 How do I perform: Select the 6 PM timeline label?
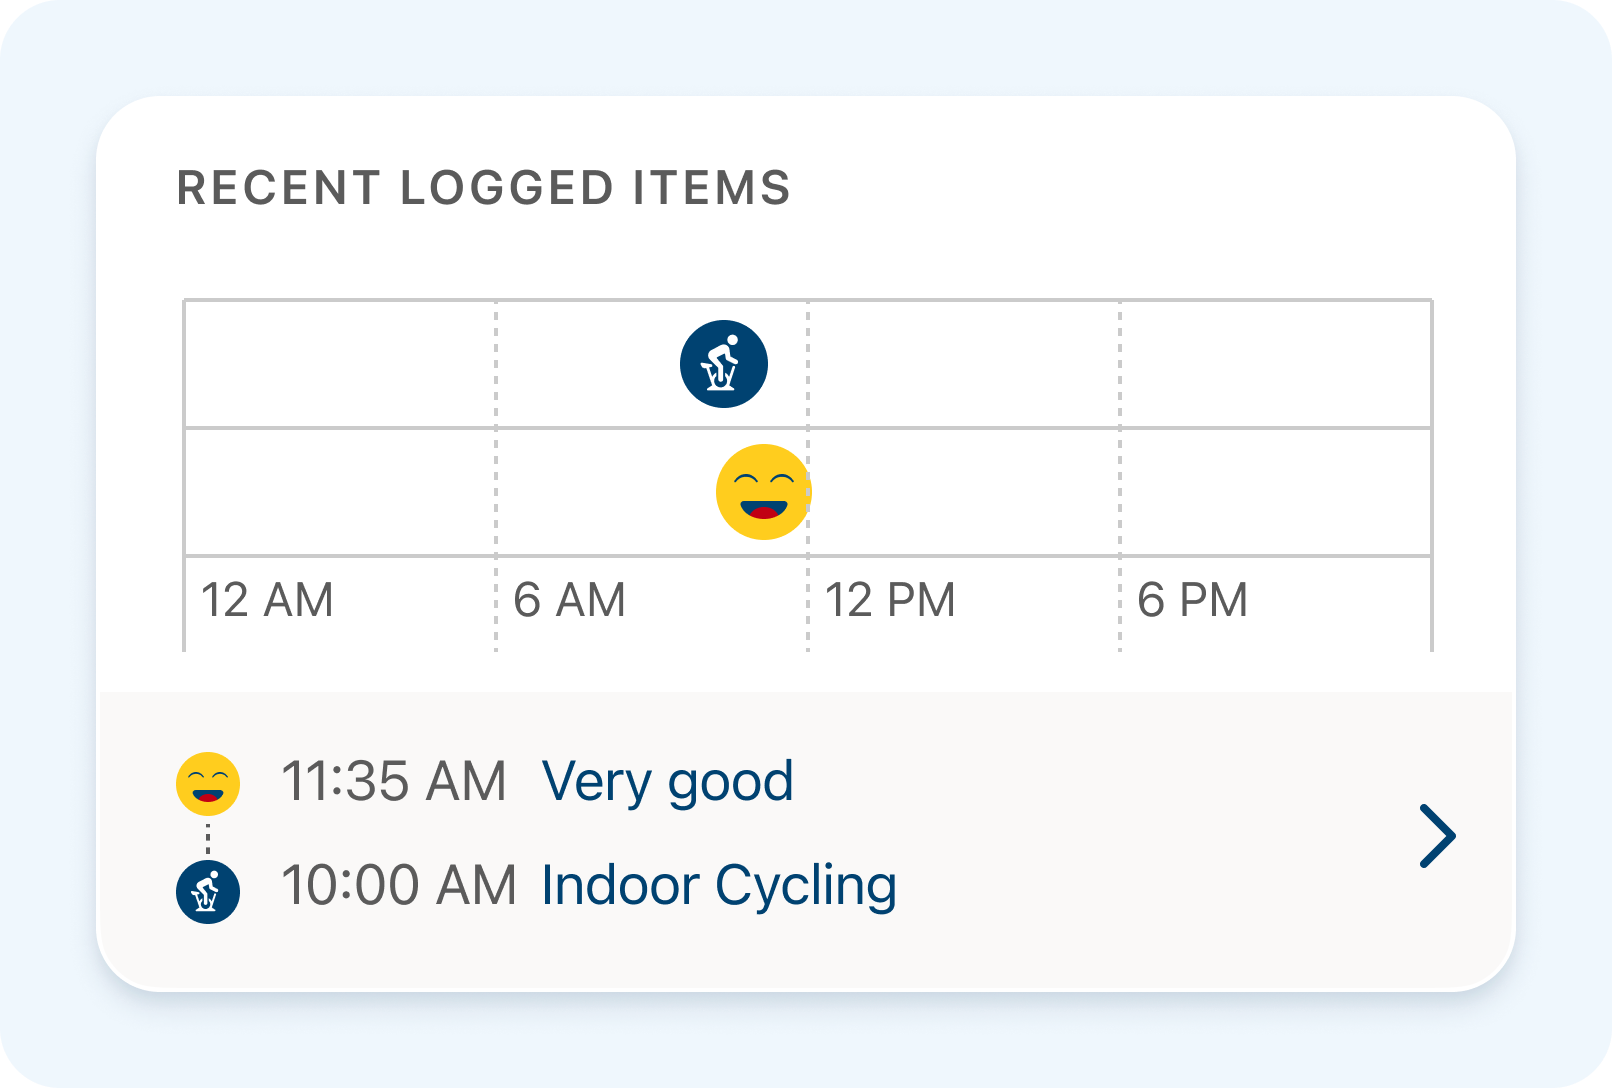pyautogui.click(x=1192, y=601)
